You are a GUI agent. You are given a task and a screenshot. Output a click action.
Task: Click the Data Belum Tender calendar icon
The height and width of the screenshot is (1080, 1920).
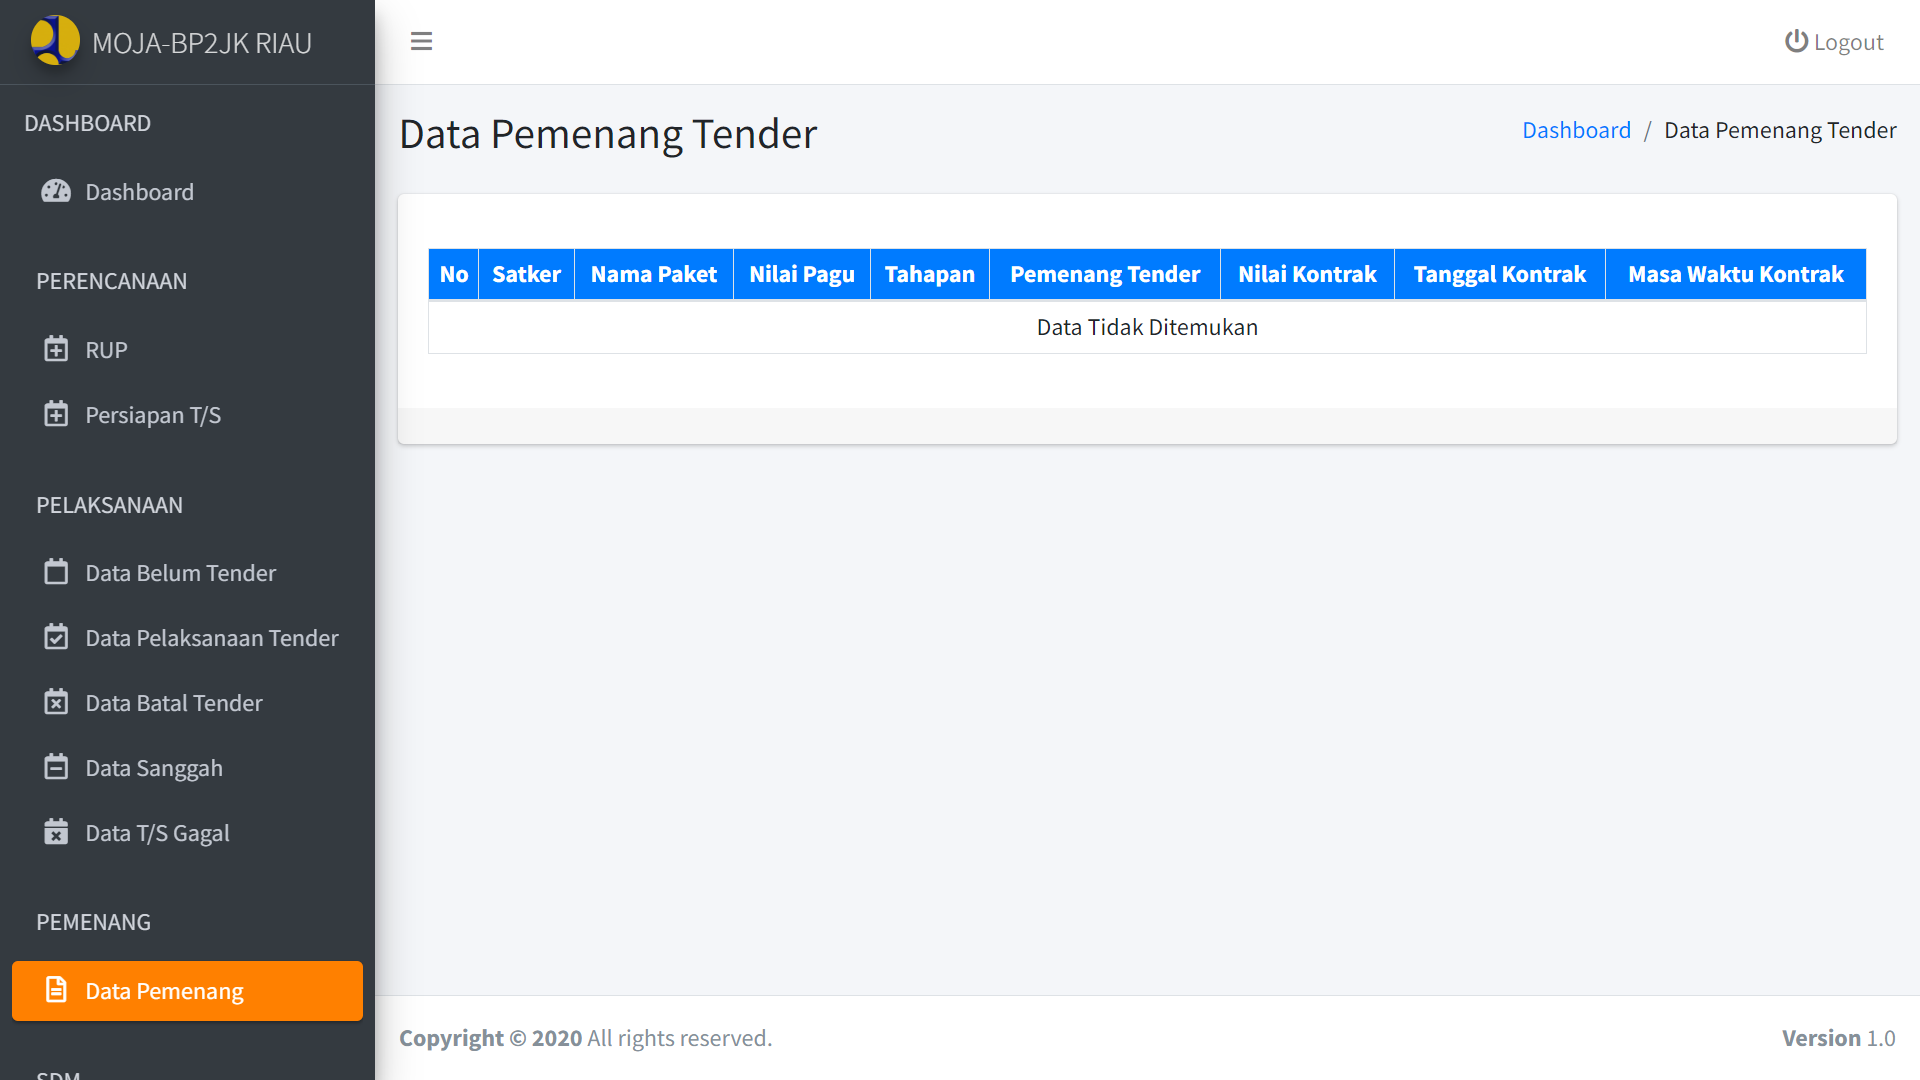[x=56, y=572]
